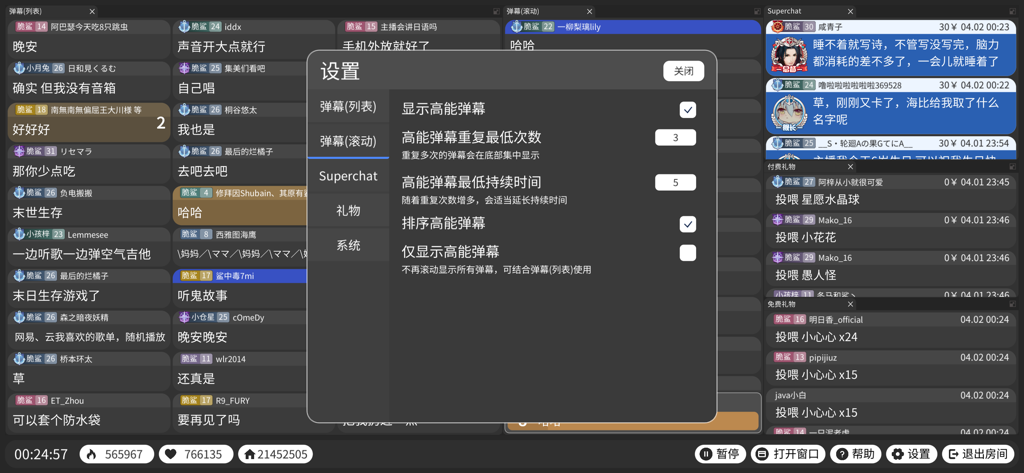This screenshot has width=1024, height=473.
Task: Uncheck the 排序高能弹幕 checkbox
Action: click(687, 224)
